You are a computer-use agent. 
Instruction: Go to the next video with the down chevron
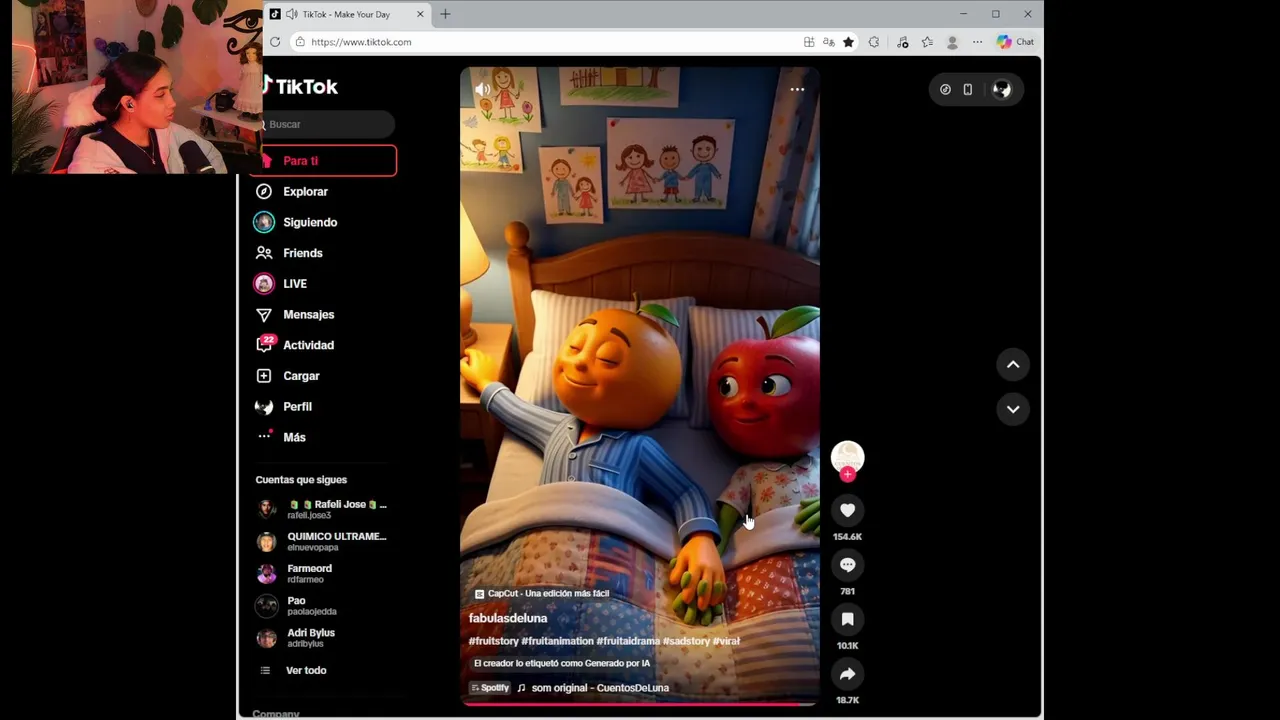click(1013, 409)
